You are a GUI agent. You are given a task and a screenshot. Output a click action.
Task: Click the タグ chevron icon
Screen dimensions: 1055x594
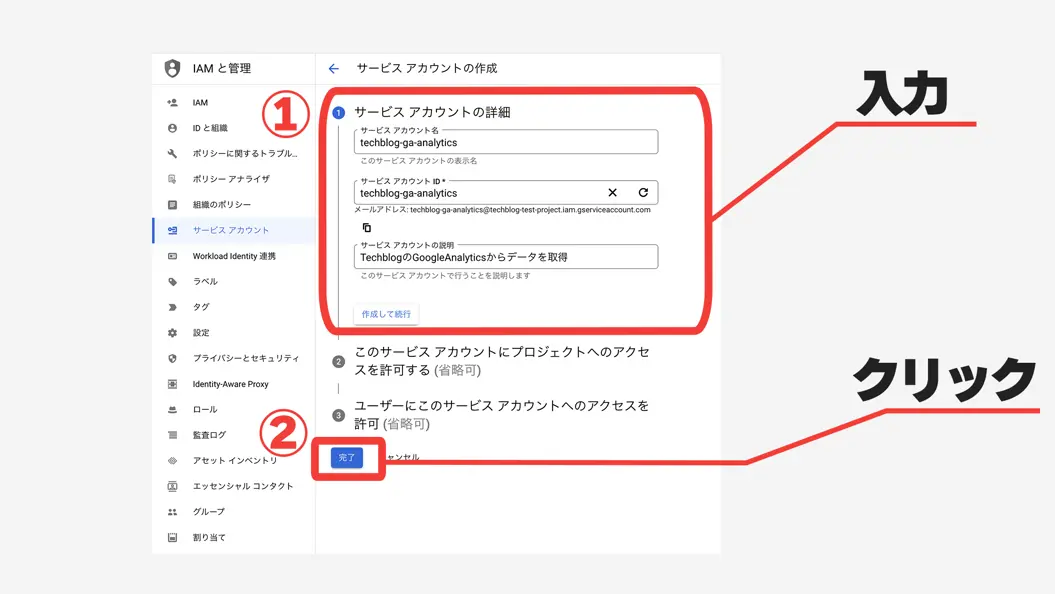(x=172, y=307)
